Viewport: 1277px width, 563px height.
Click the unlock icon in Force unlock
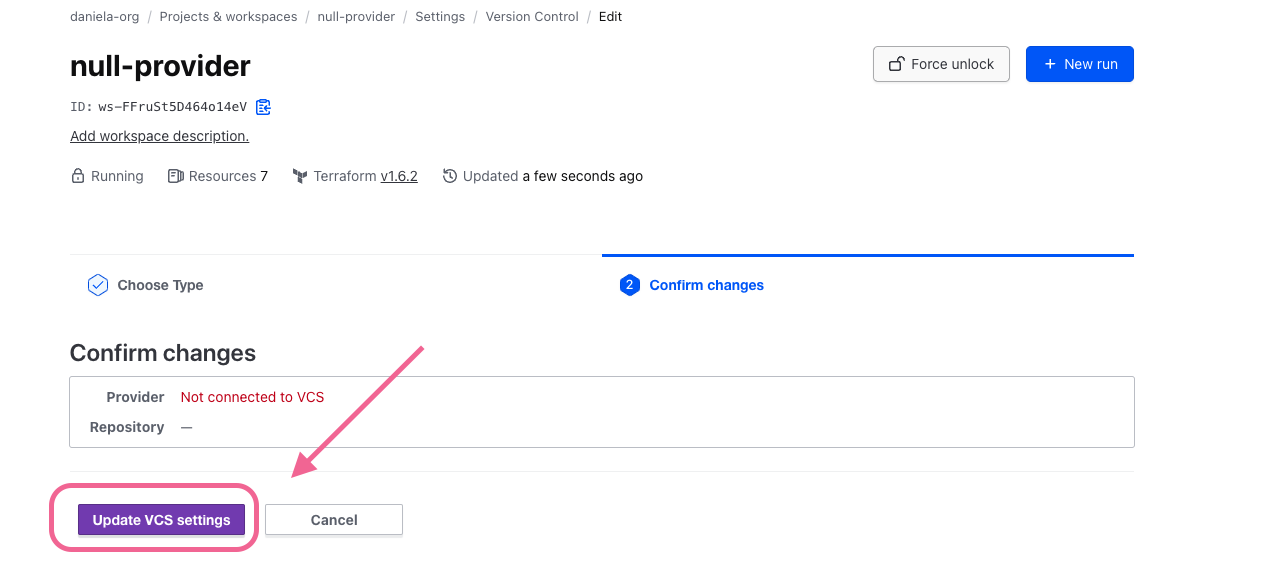click(897, 64)
